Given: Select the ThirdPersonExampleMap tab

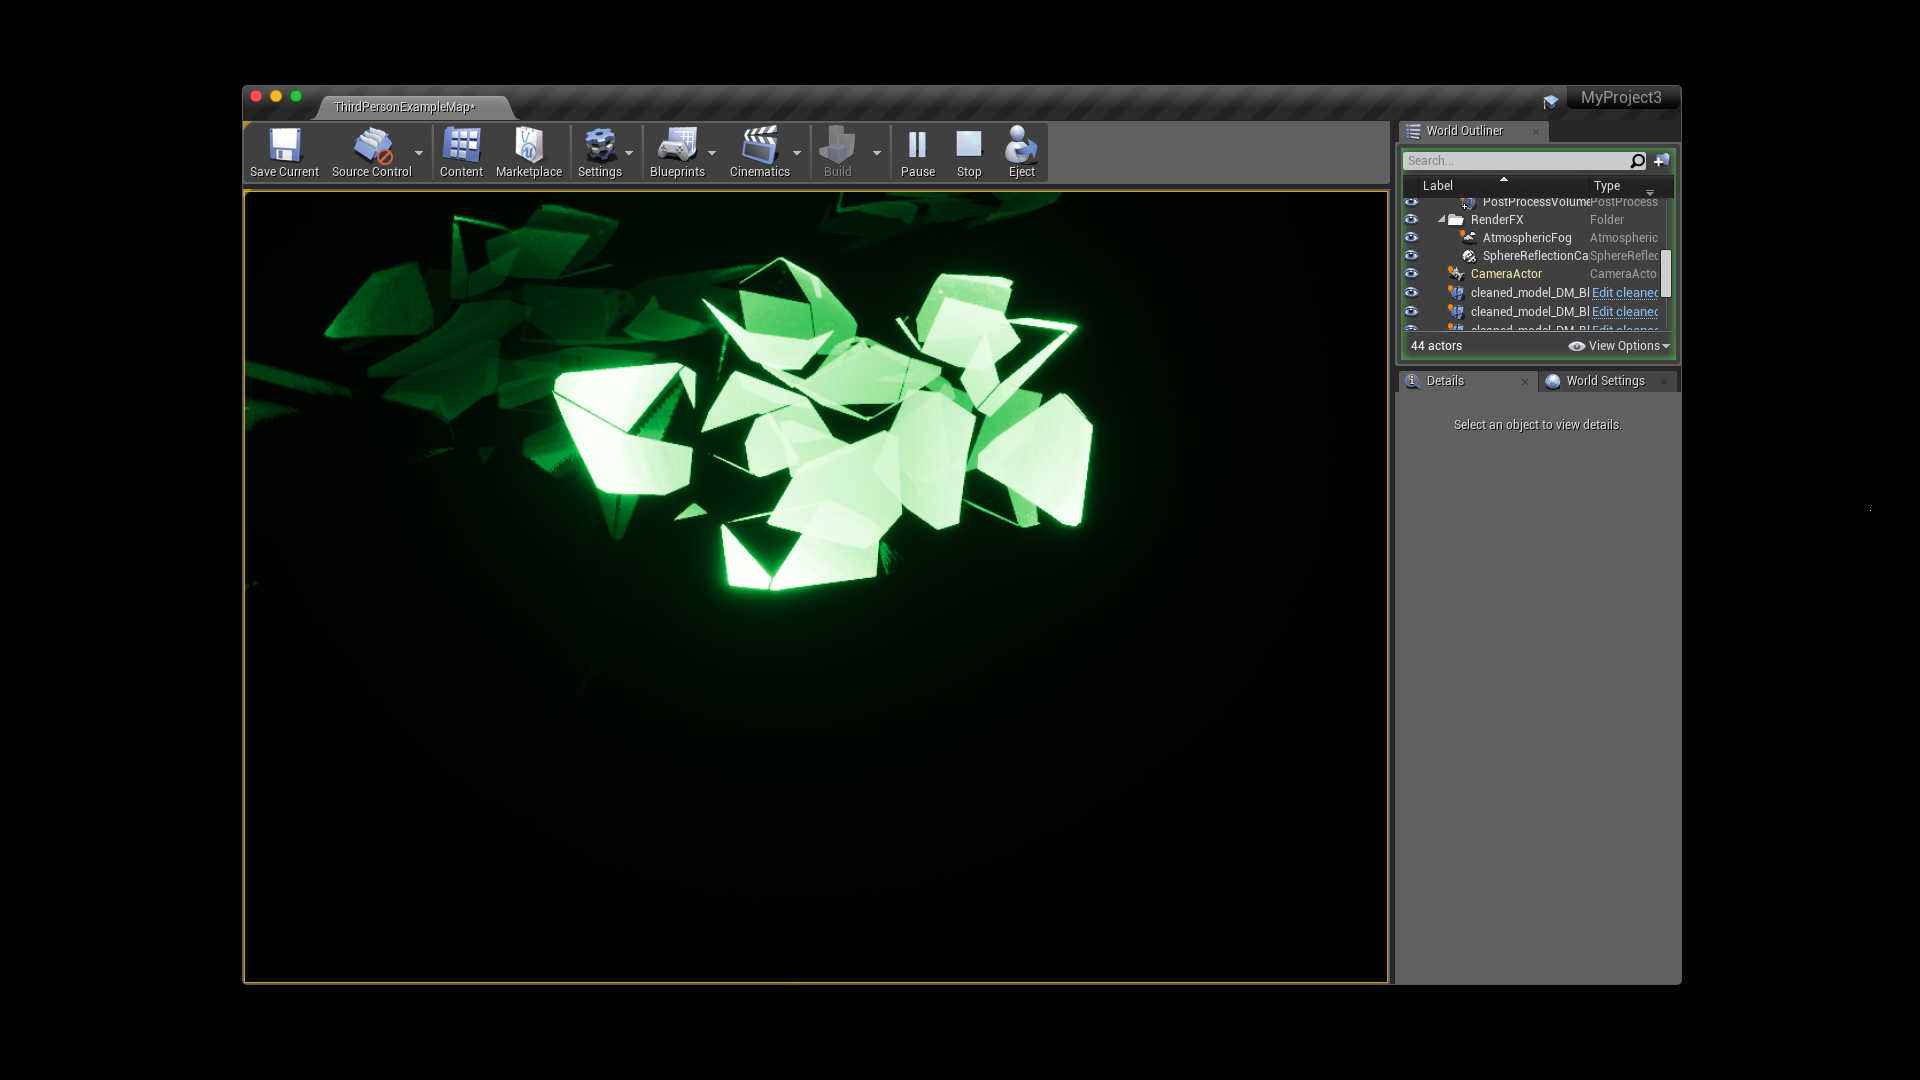Looking at the screenshot, I should pyautogui.click(x=404, y=107).
